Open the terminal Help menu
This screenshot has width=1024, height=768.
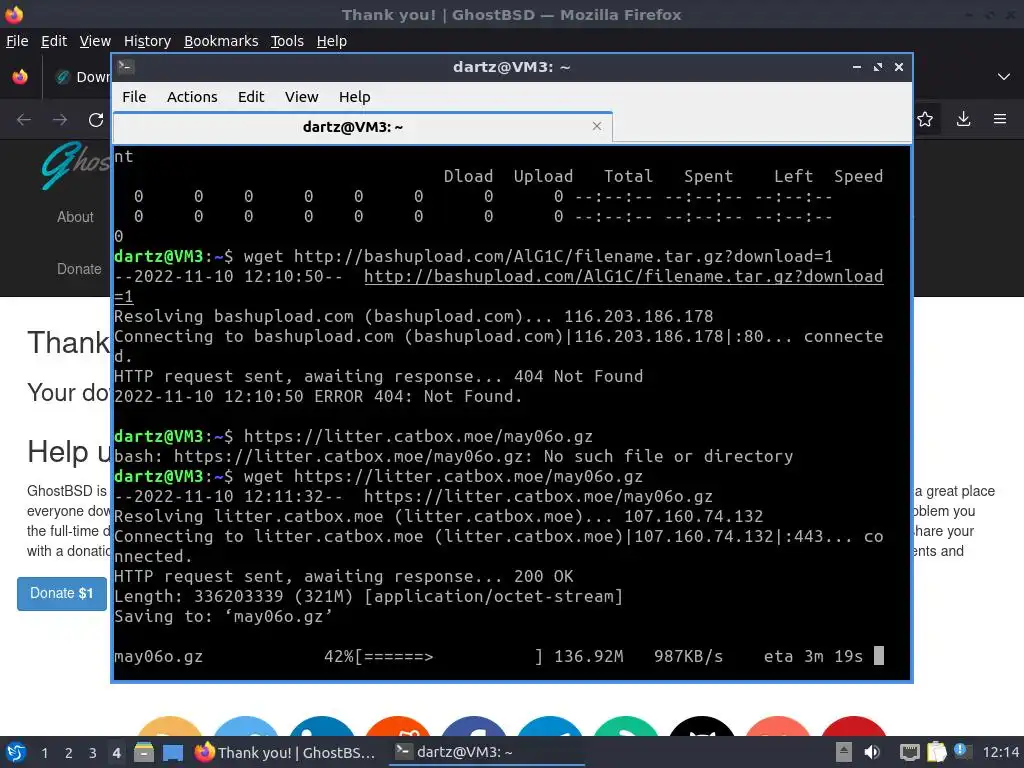pos(355,97)
